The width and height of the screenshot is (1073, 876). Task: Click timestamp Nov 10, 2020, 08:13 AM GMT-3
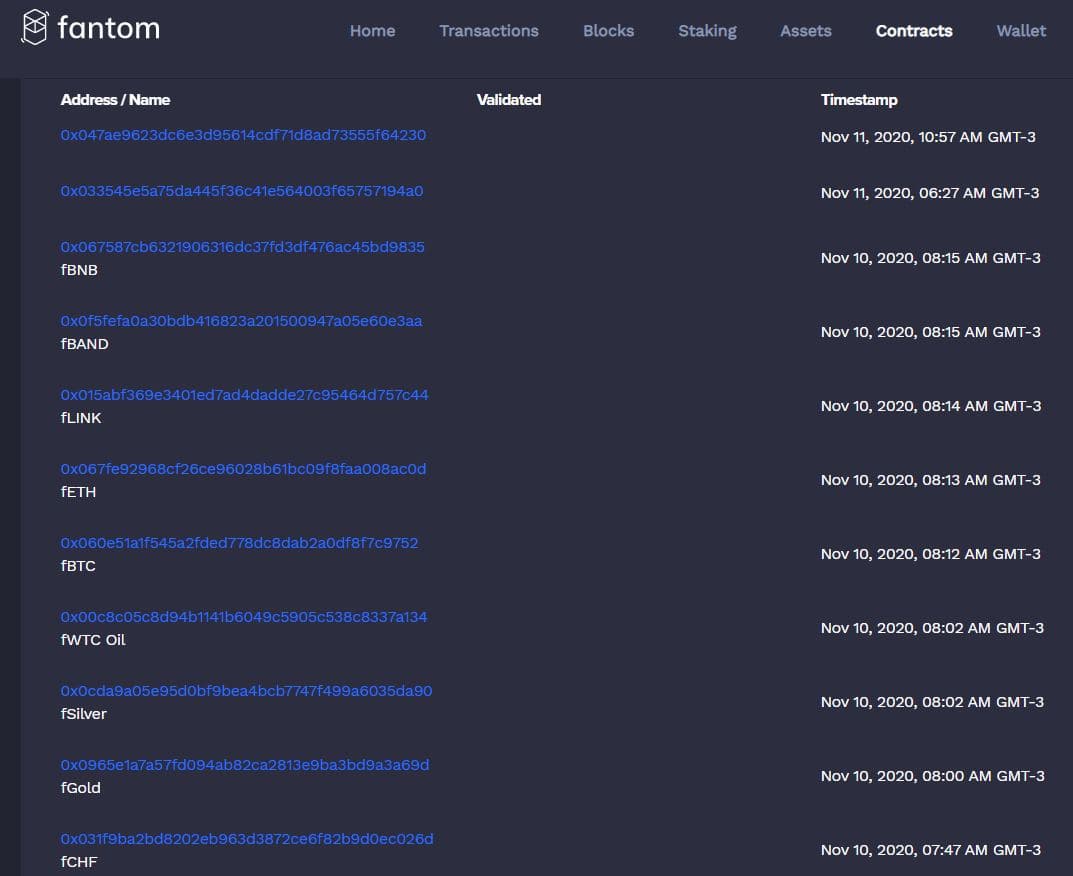931,480
